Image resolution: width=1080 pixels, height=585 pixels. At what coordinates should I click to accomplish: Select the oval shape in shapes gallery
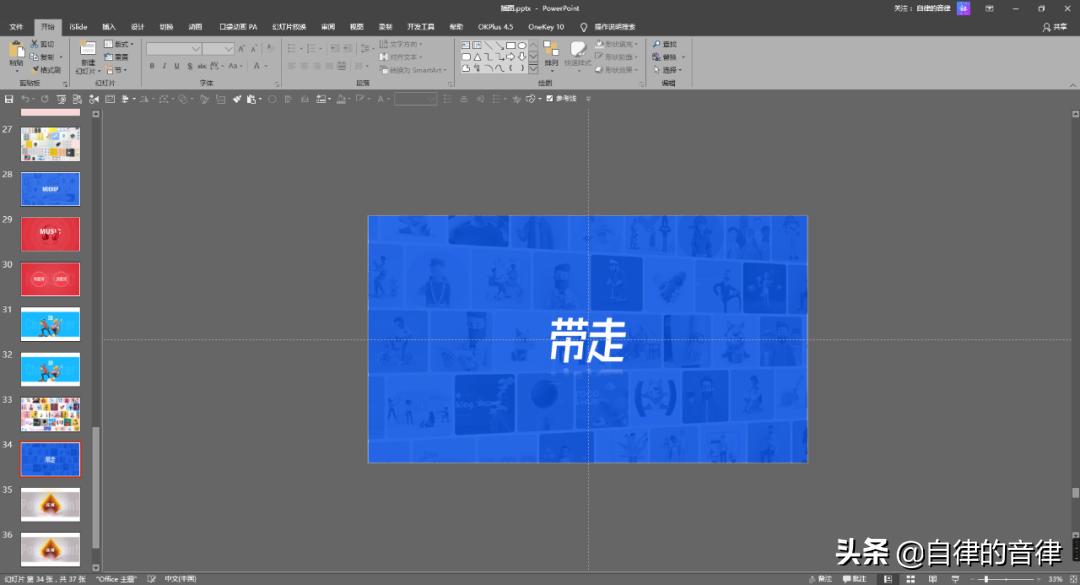[522, 45]
